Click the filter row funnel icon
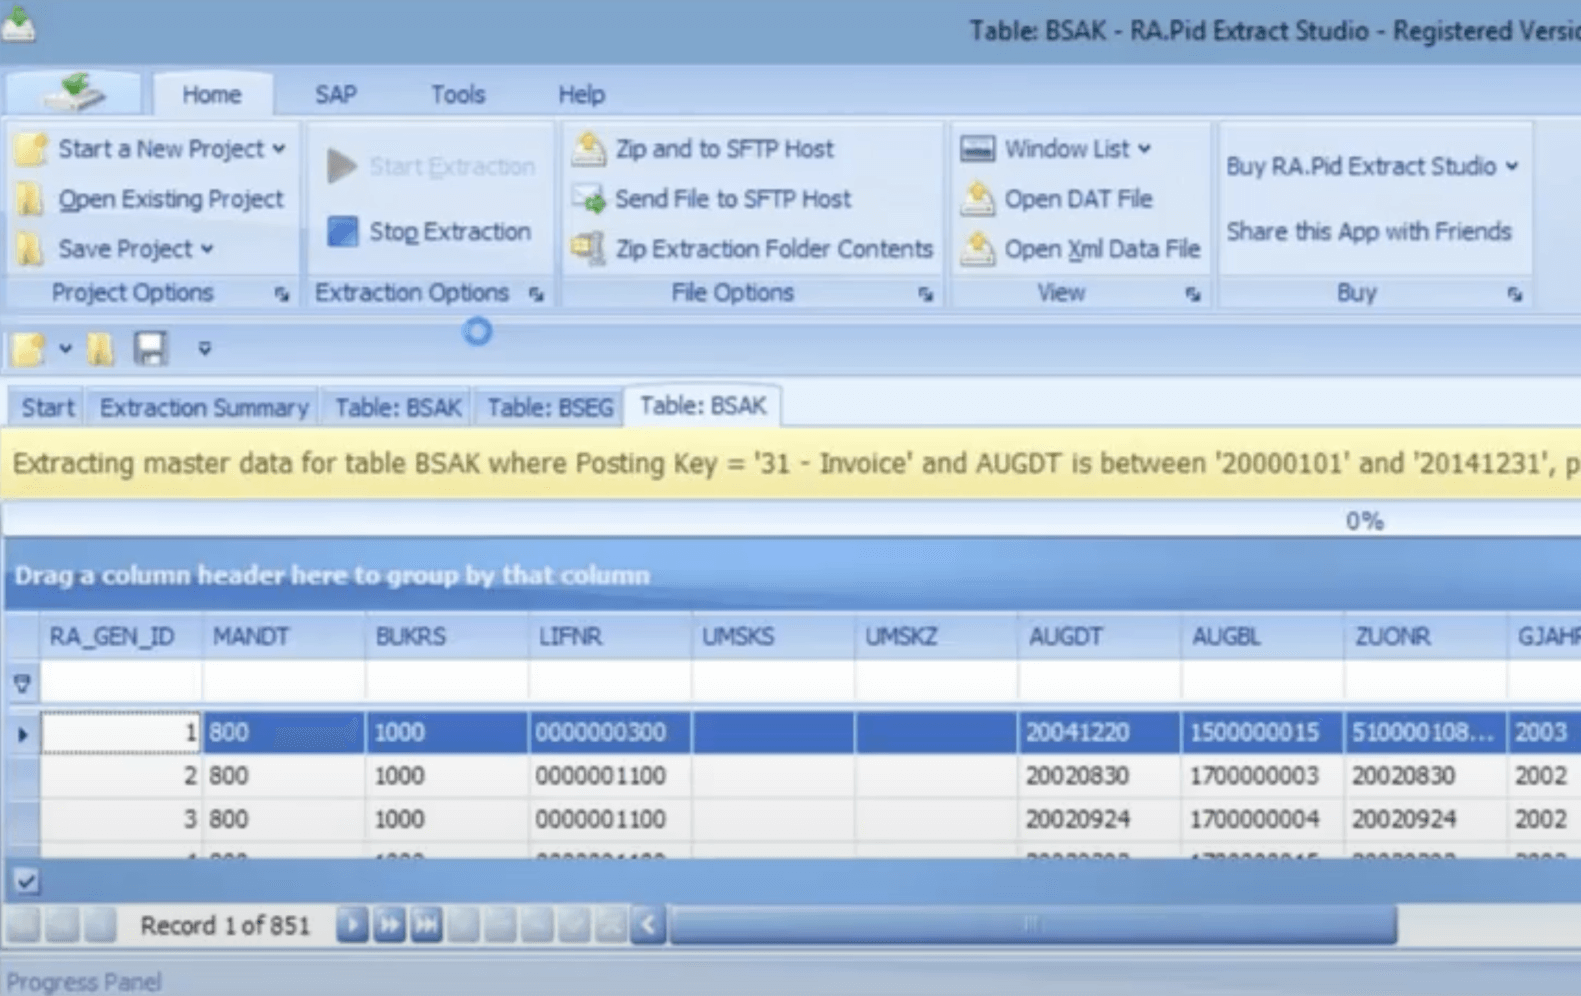This screenshot has height=996, width=1581. (x=22, y=684)
